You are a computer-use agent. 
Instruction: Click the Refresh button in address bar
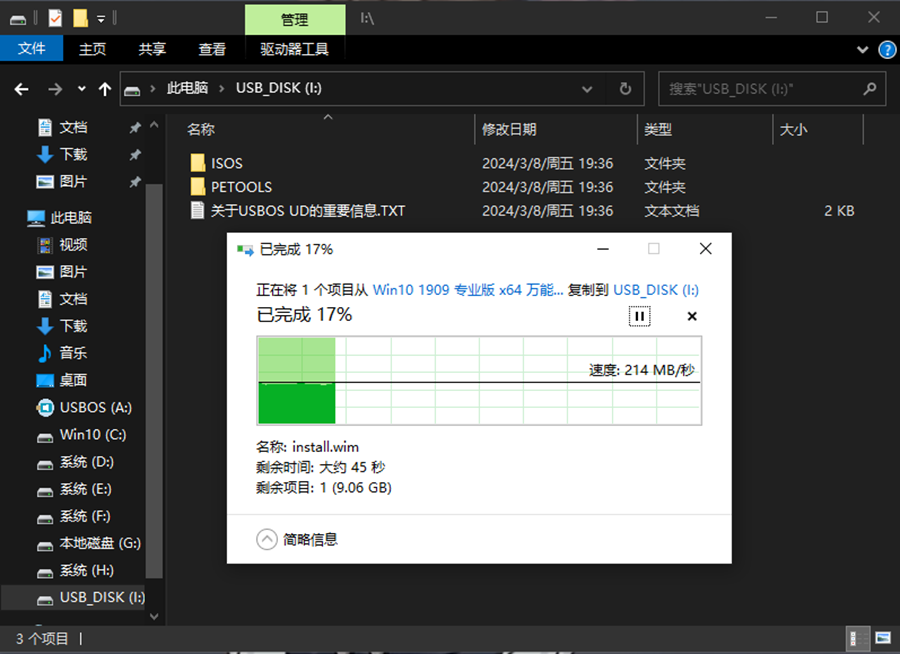[x=625, y=89]
